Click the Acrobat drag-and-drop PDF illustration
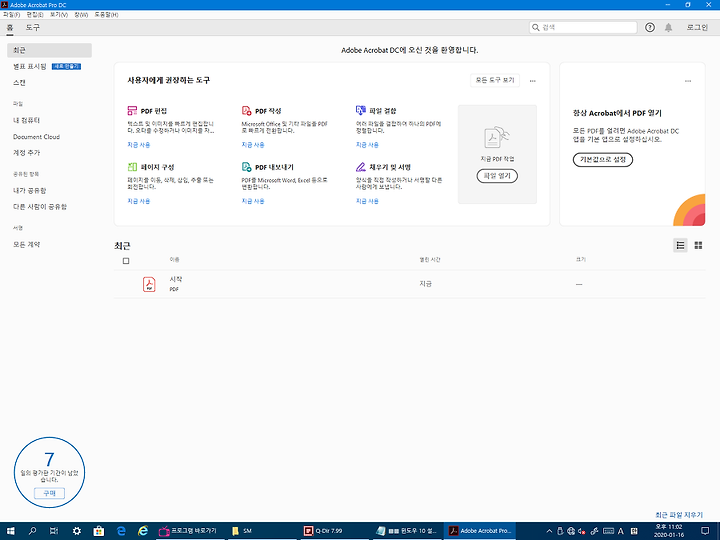Image resolution: width=720 pixels, height=540 pixels. coord(497,137)
